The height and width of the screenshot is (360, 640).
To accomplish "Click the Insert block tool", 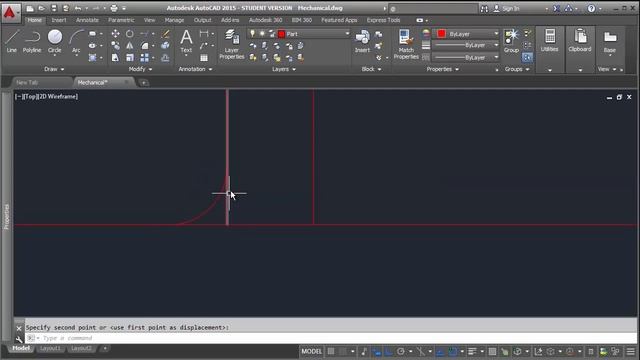I will click(x=362, y=41).
